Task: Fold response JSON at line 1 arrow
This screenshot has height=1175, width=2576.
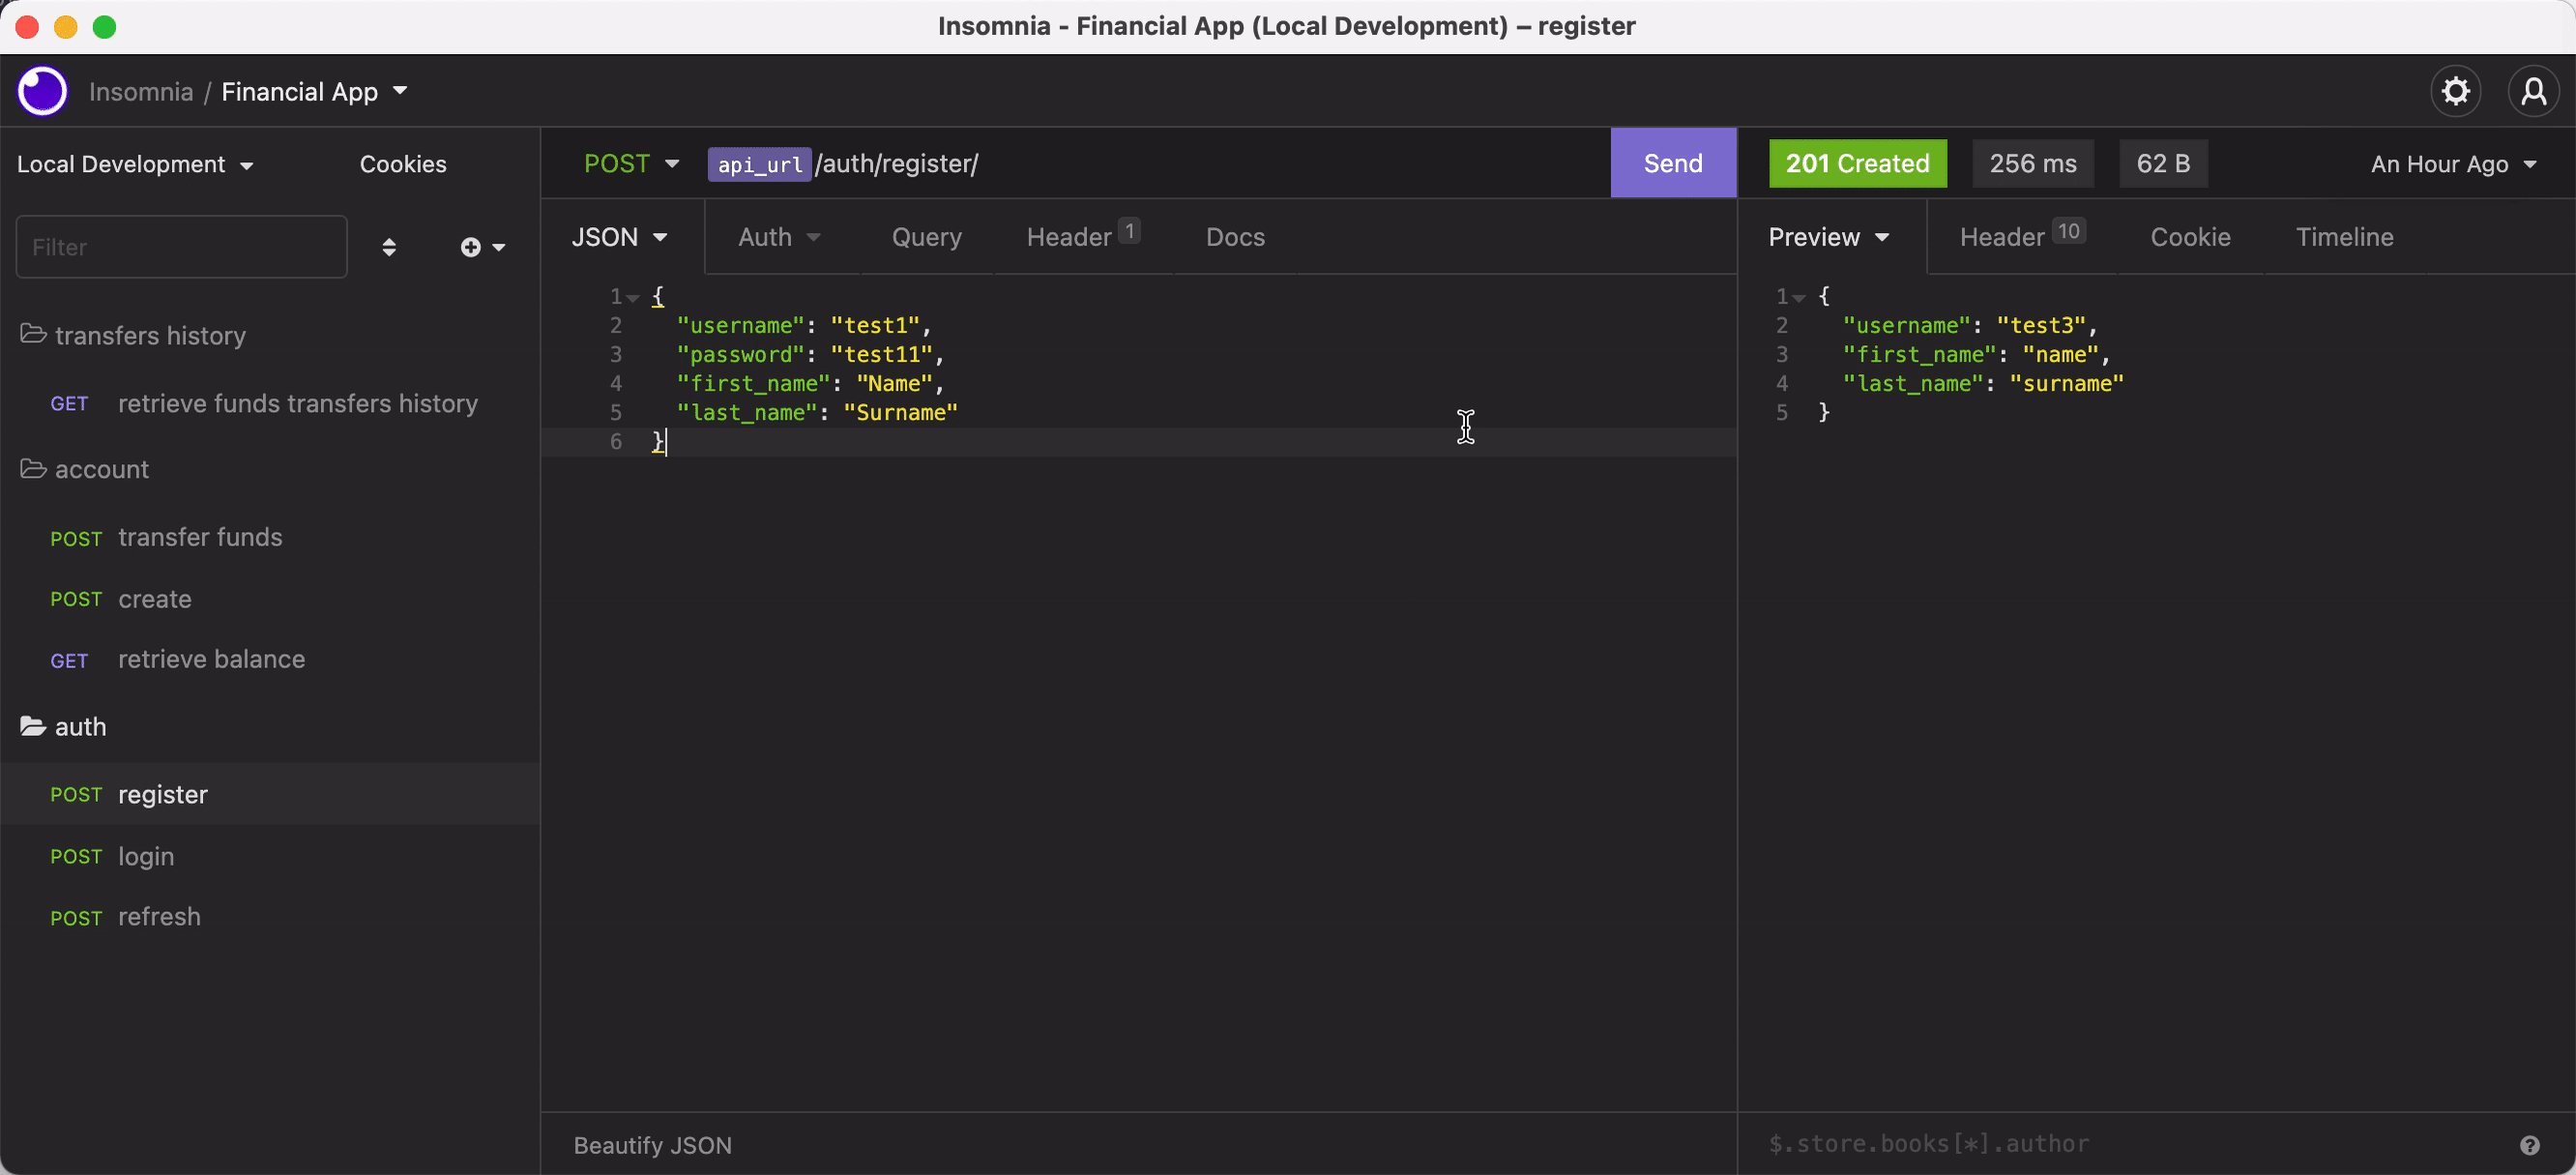Action: pyautogui.click(x=1799, y=297)
